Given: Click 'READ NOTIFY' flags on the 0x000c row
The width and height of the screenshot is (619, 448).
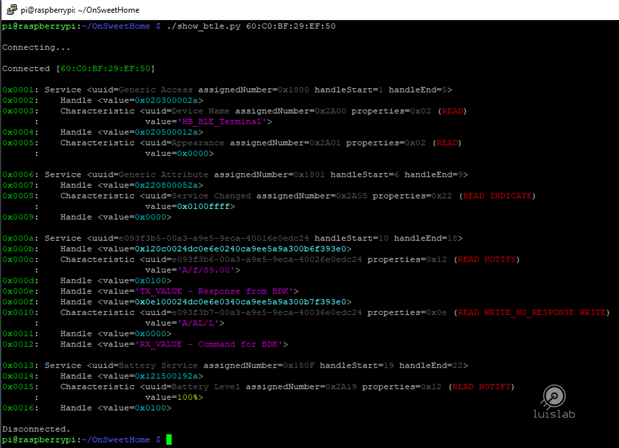Looking at the screenshot, I should 487,260.
